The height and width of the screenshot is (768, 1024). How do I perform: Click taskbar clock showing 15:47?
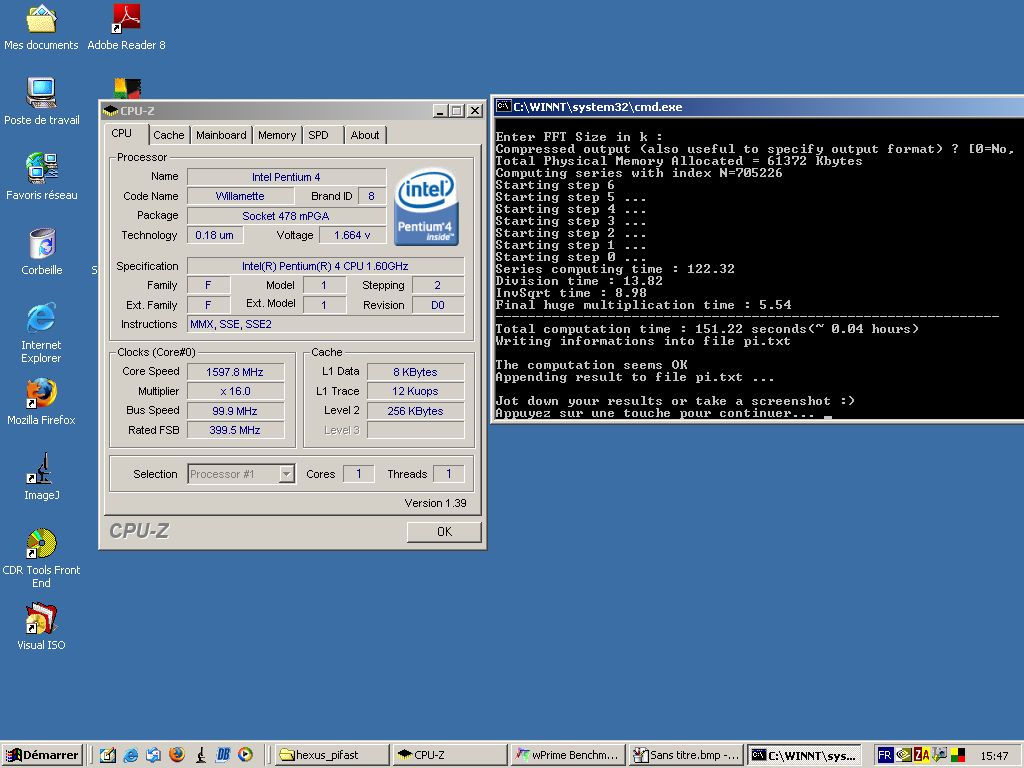click(x=994, y=756)
